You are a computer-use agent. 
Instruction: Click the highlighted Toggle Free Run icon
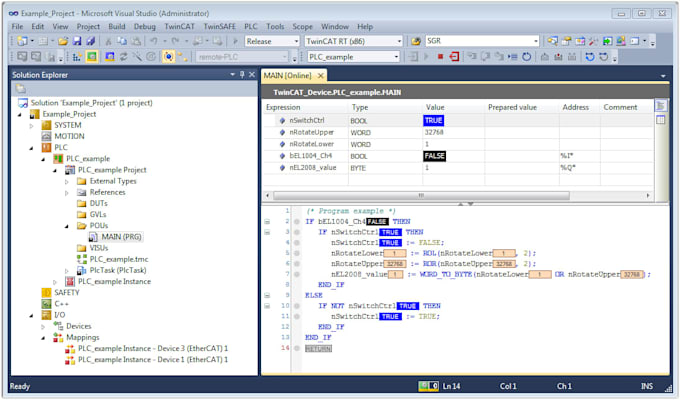168,57
